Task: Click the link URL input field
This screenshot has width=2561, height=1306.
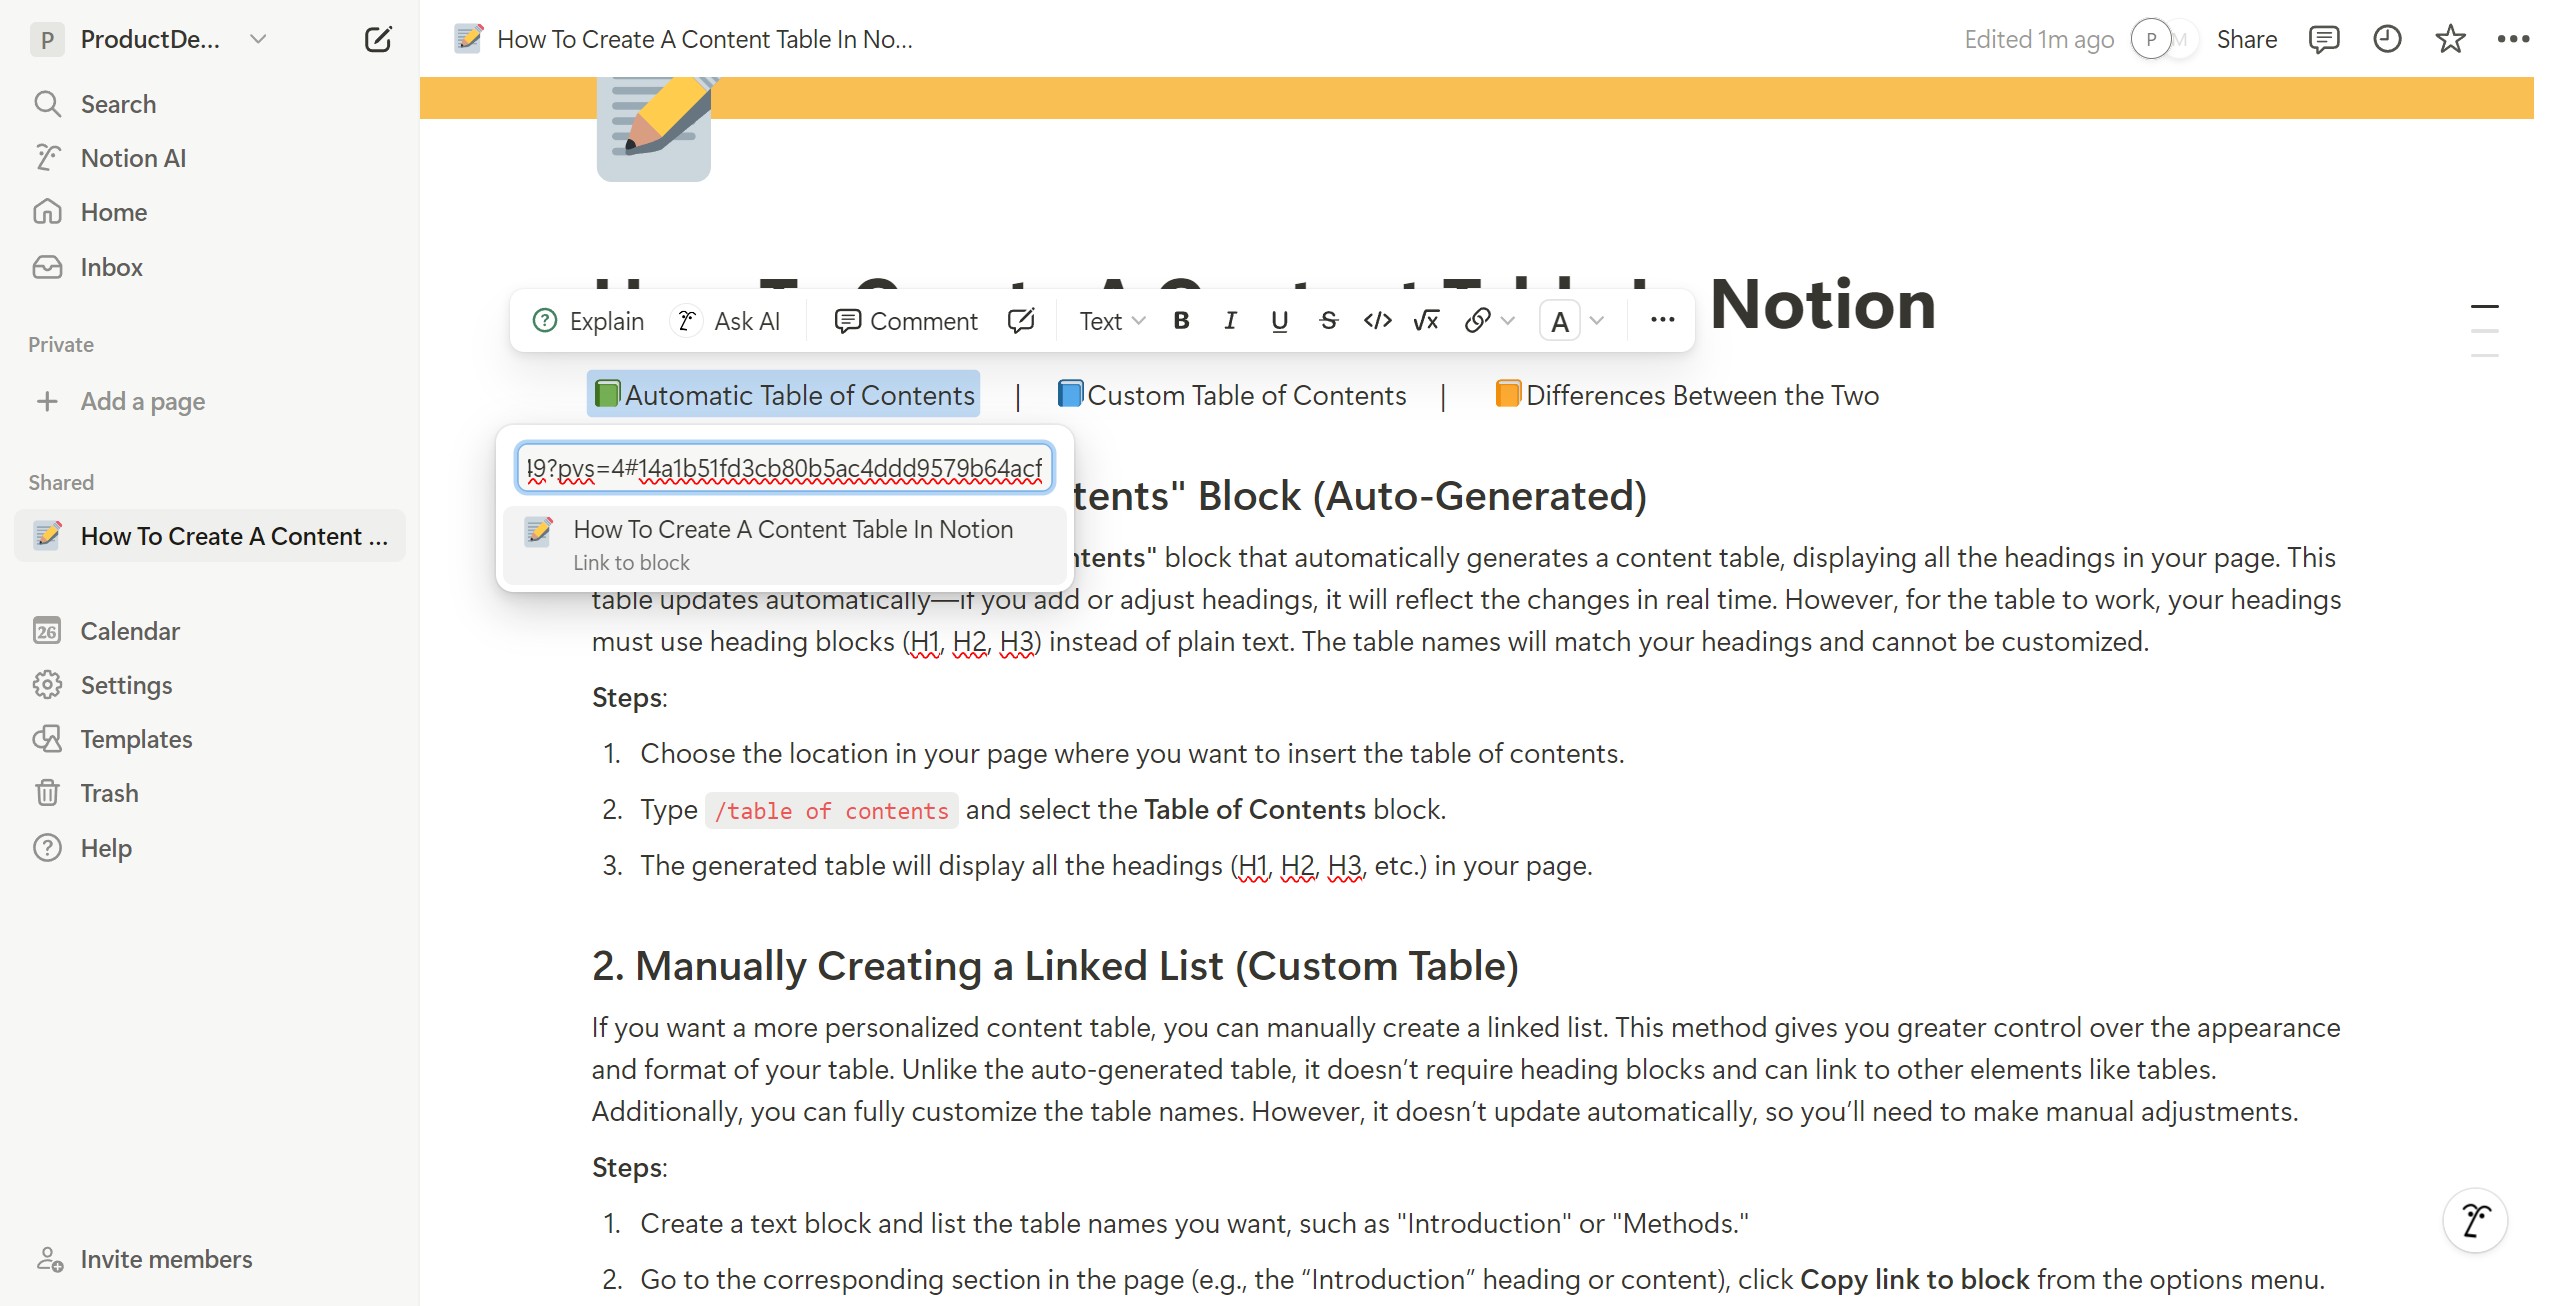Action: (x=785, y=468)
